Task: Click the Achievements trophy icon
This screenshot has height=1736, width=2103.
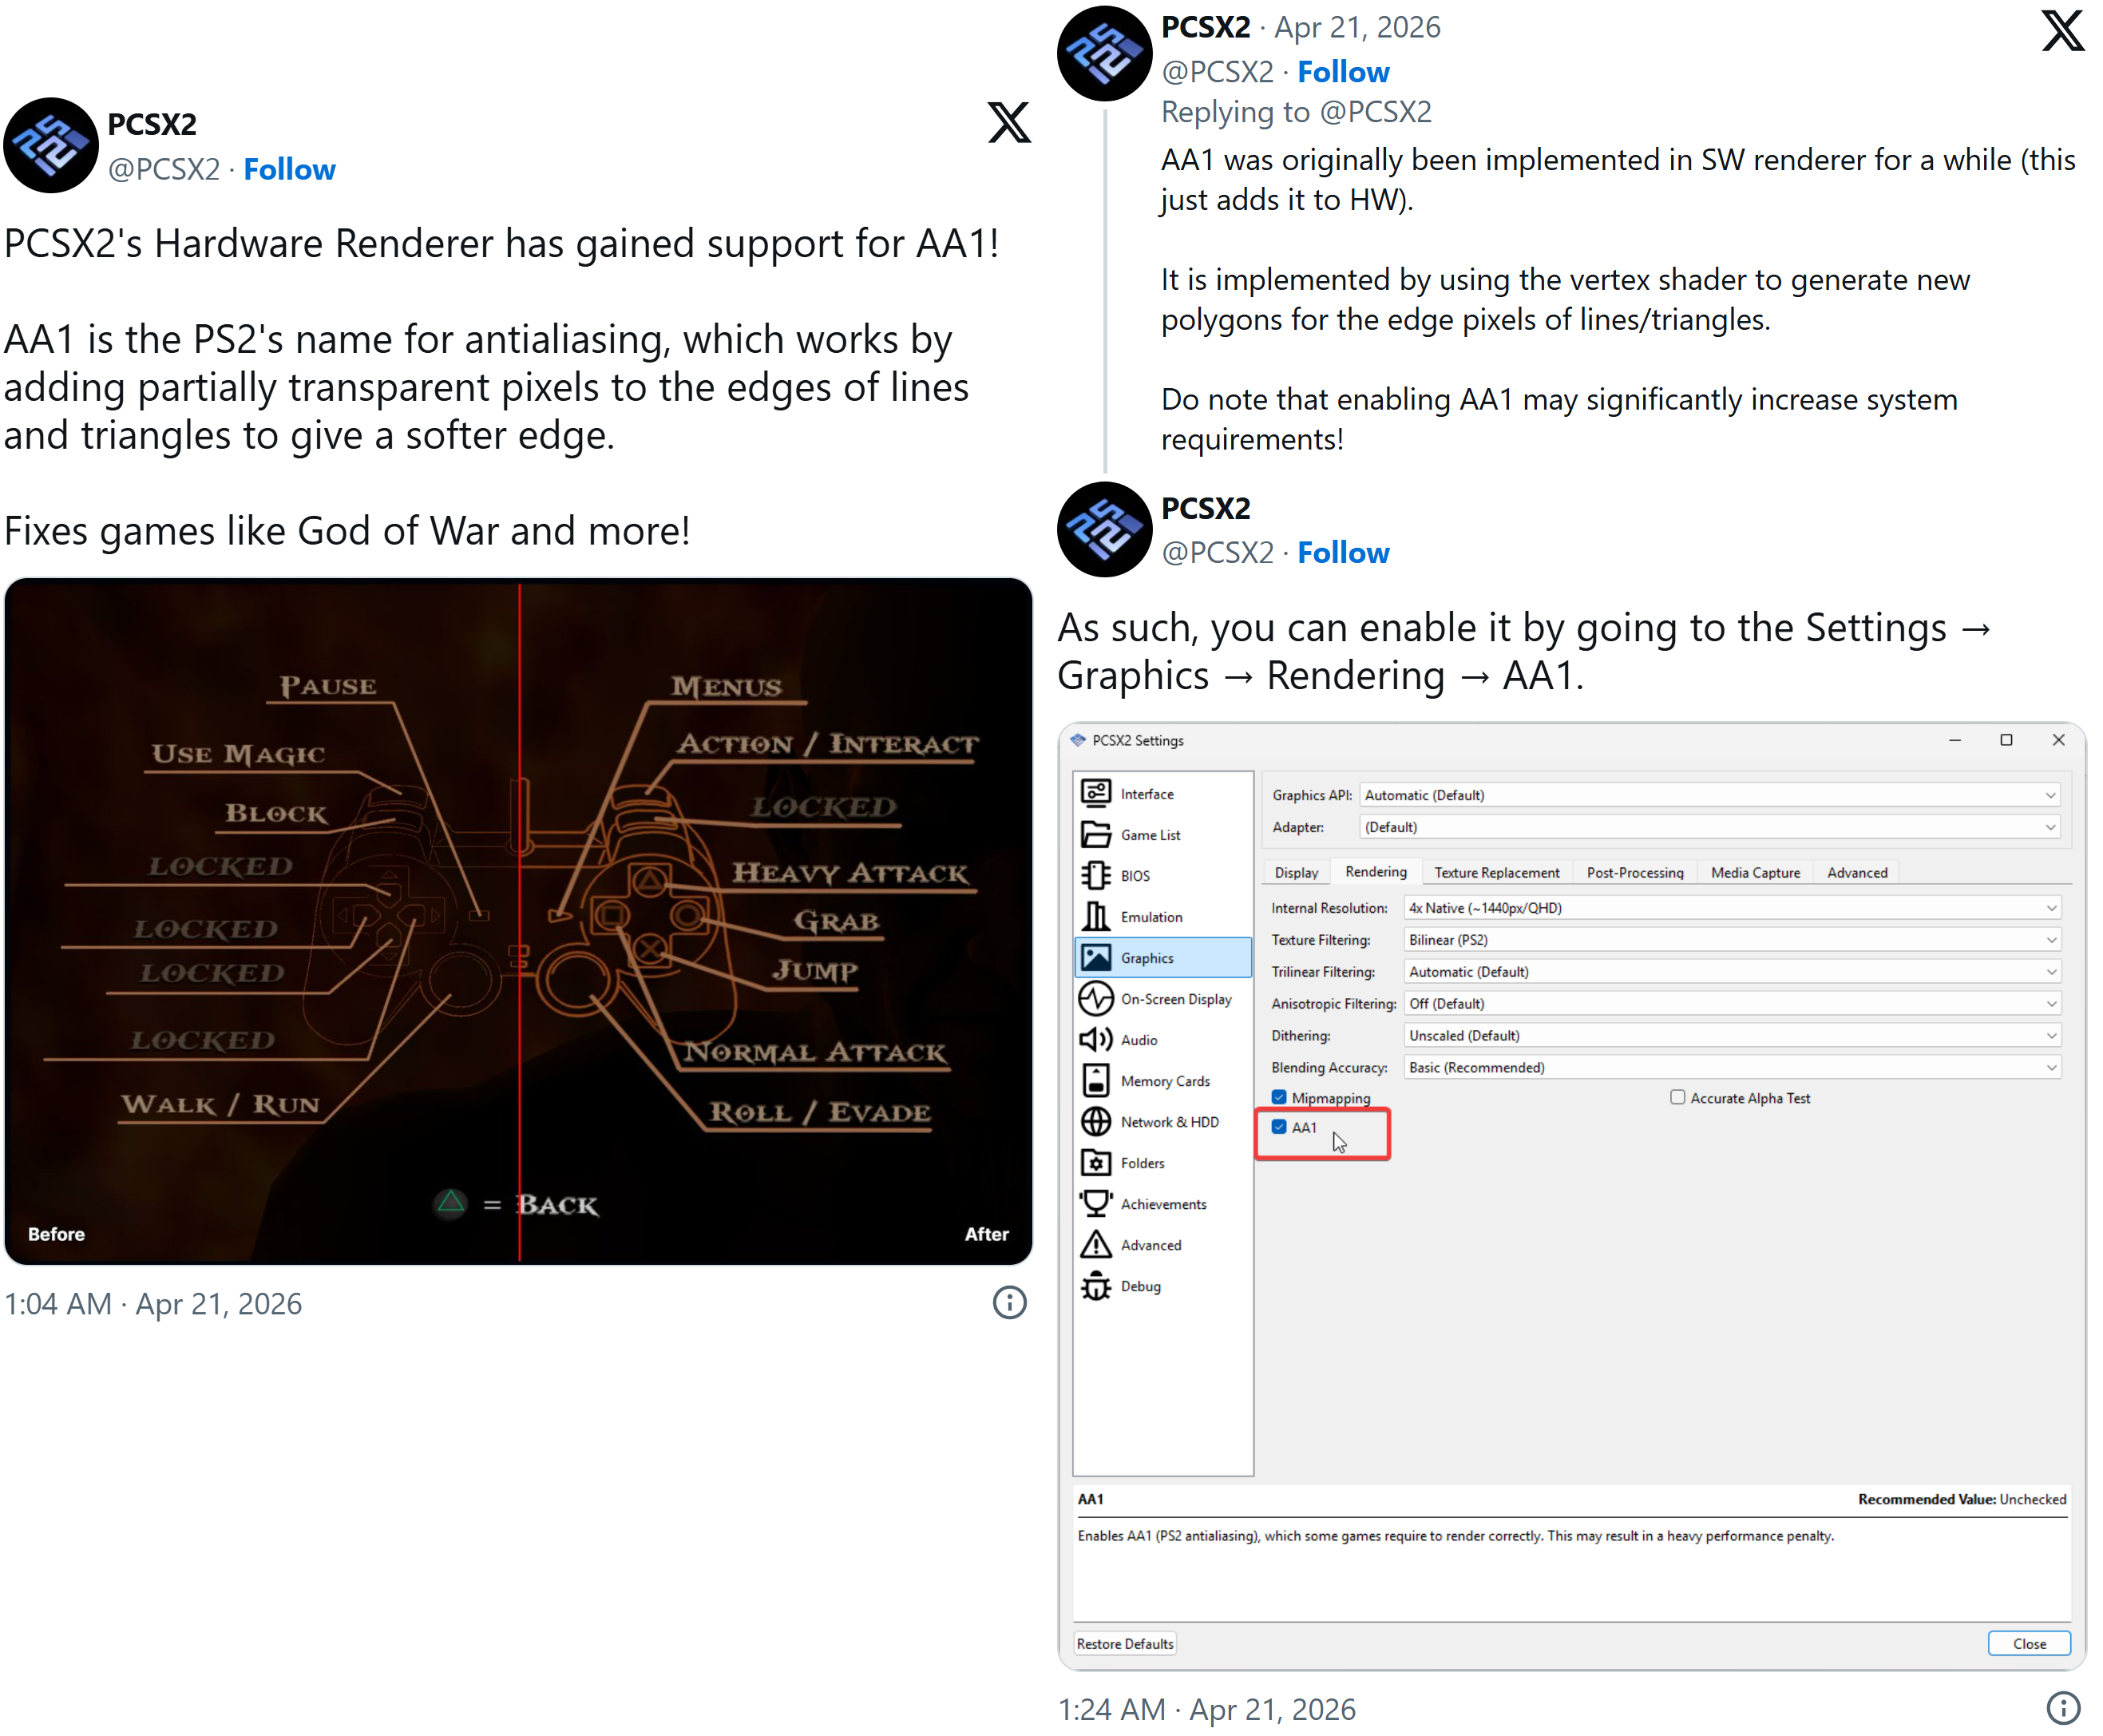Action: 1095,1203
